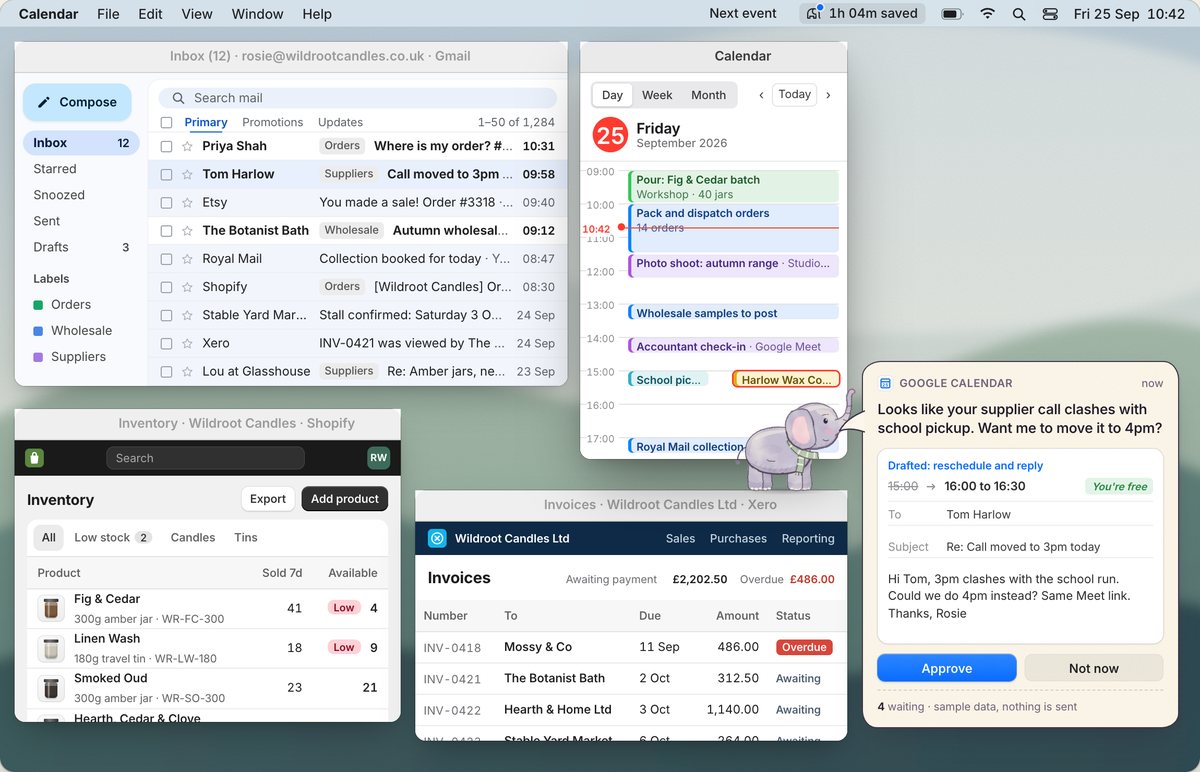
Task: Tick the checkbox for The Botanist Bath email
Action: click(166, 230)
